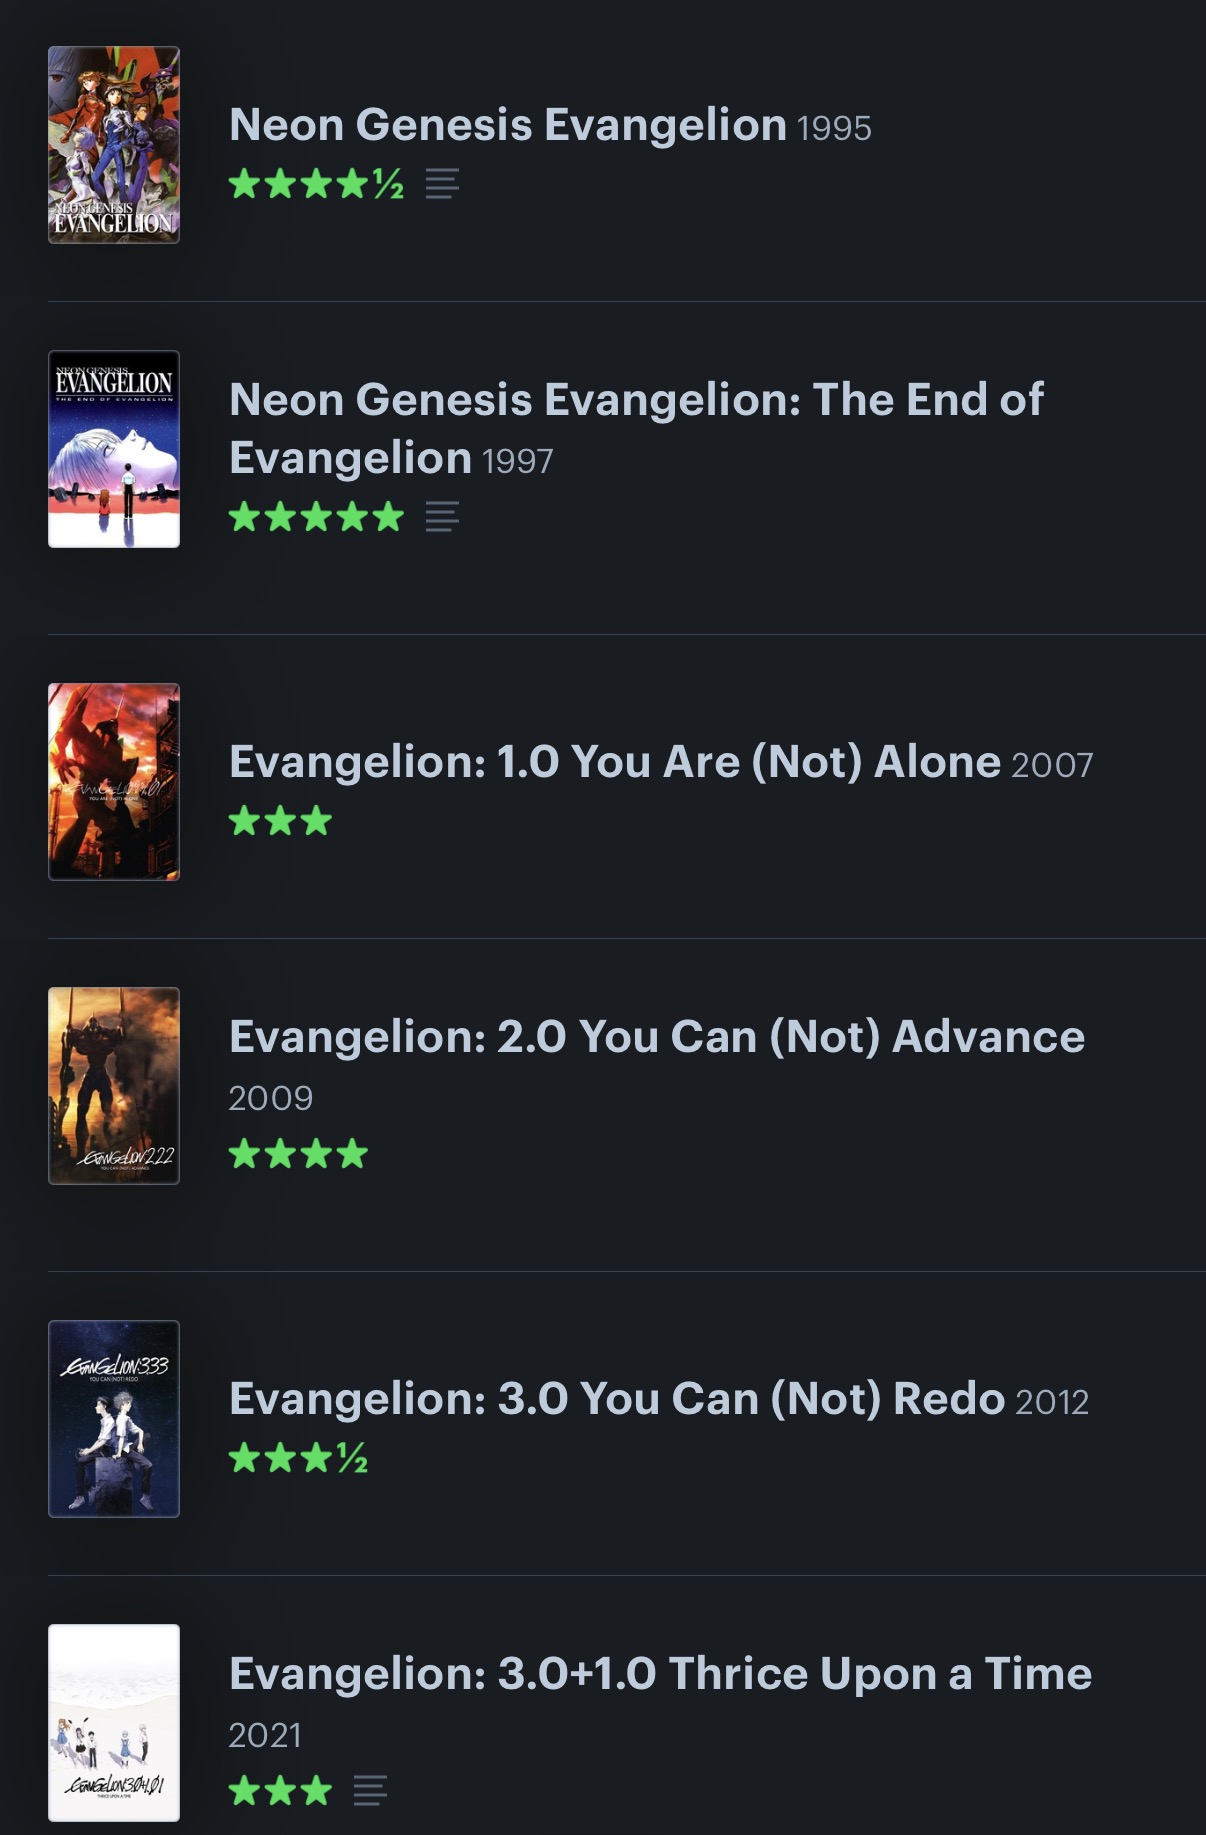Click the five-star rating of The End of Evangelion
This screenshot has width=1206, height=1835.
(316, 517)
